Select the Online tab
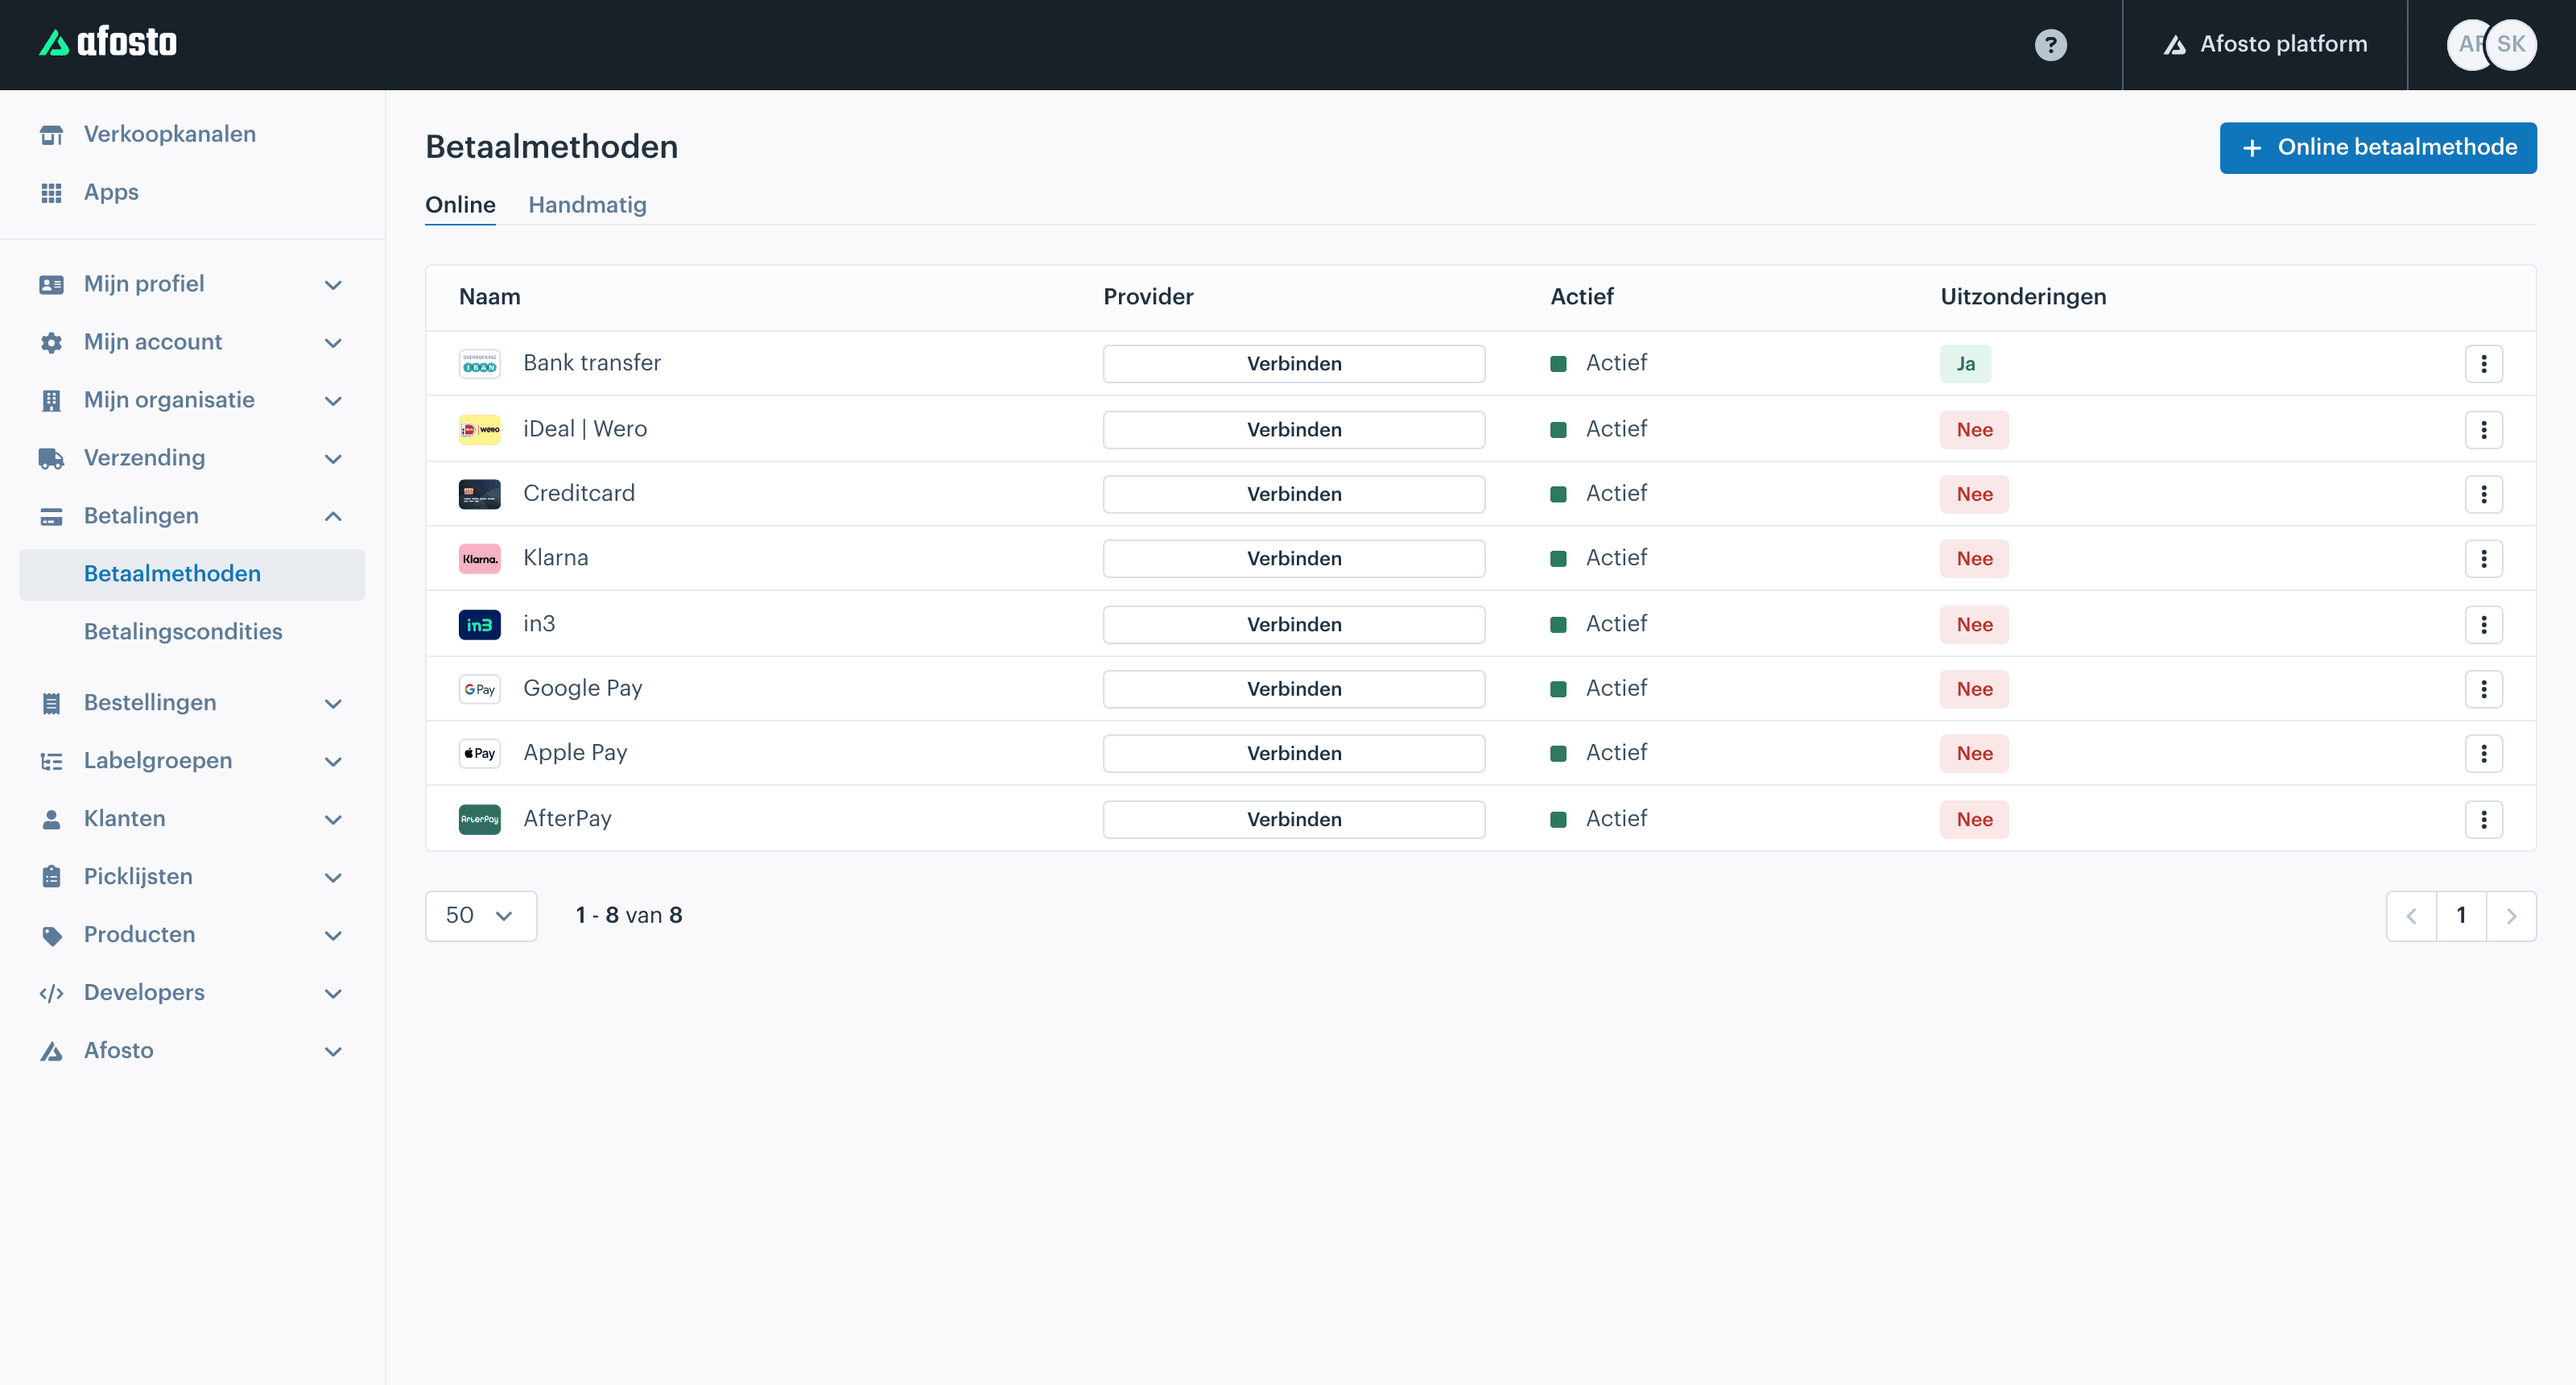 pyautogui.click(x=460, y=205)
